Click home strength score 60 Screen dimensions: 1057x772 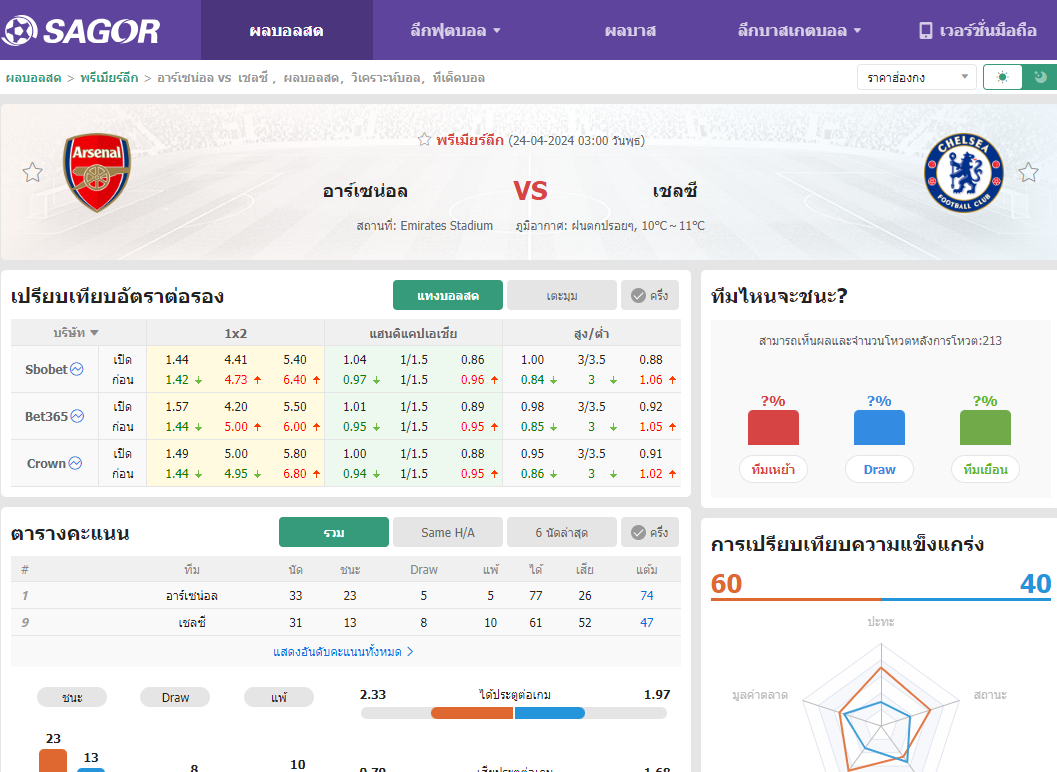tap(726, 583)
